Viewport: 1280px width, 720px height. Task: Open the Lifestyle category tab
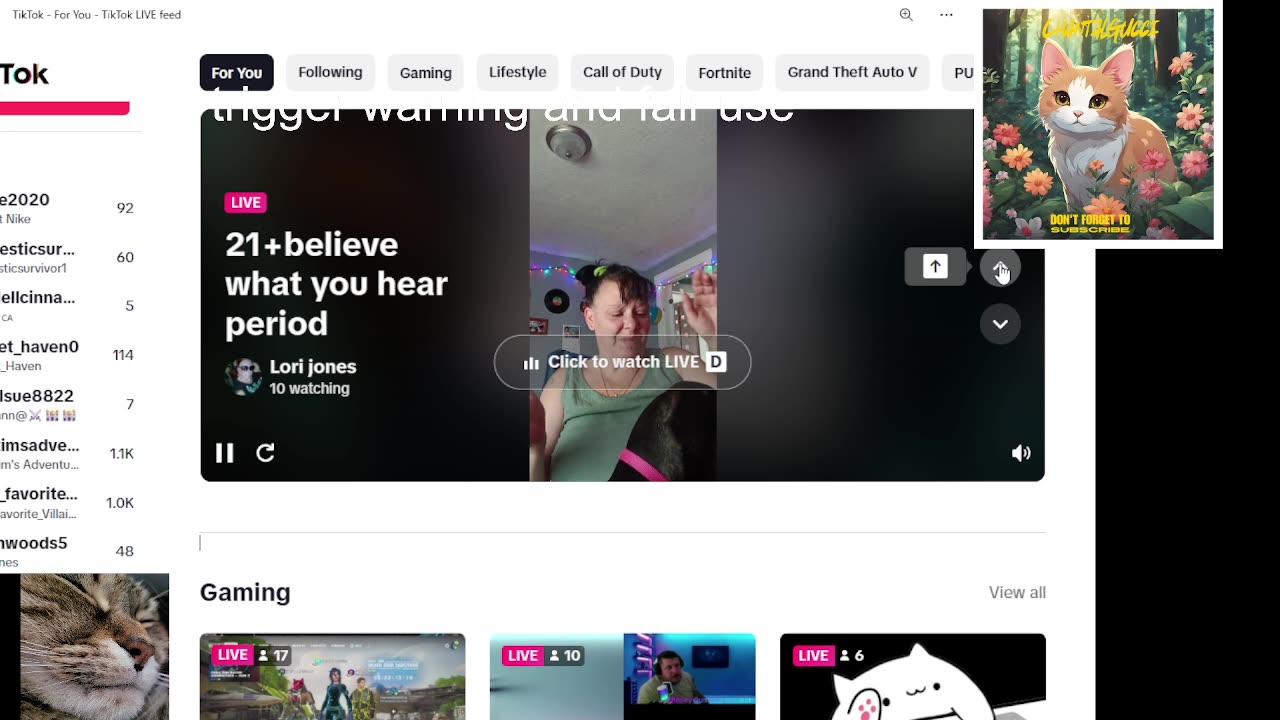point(518,72)
